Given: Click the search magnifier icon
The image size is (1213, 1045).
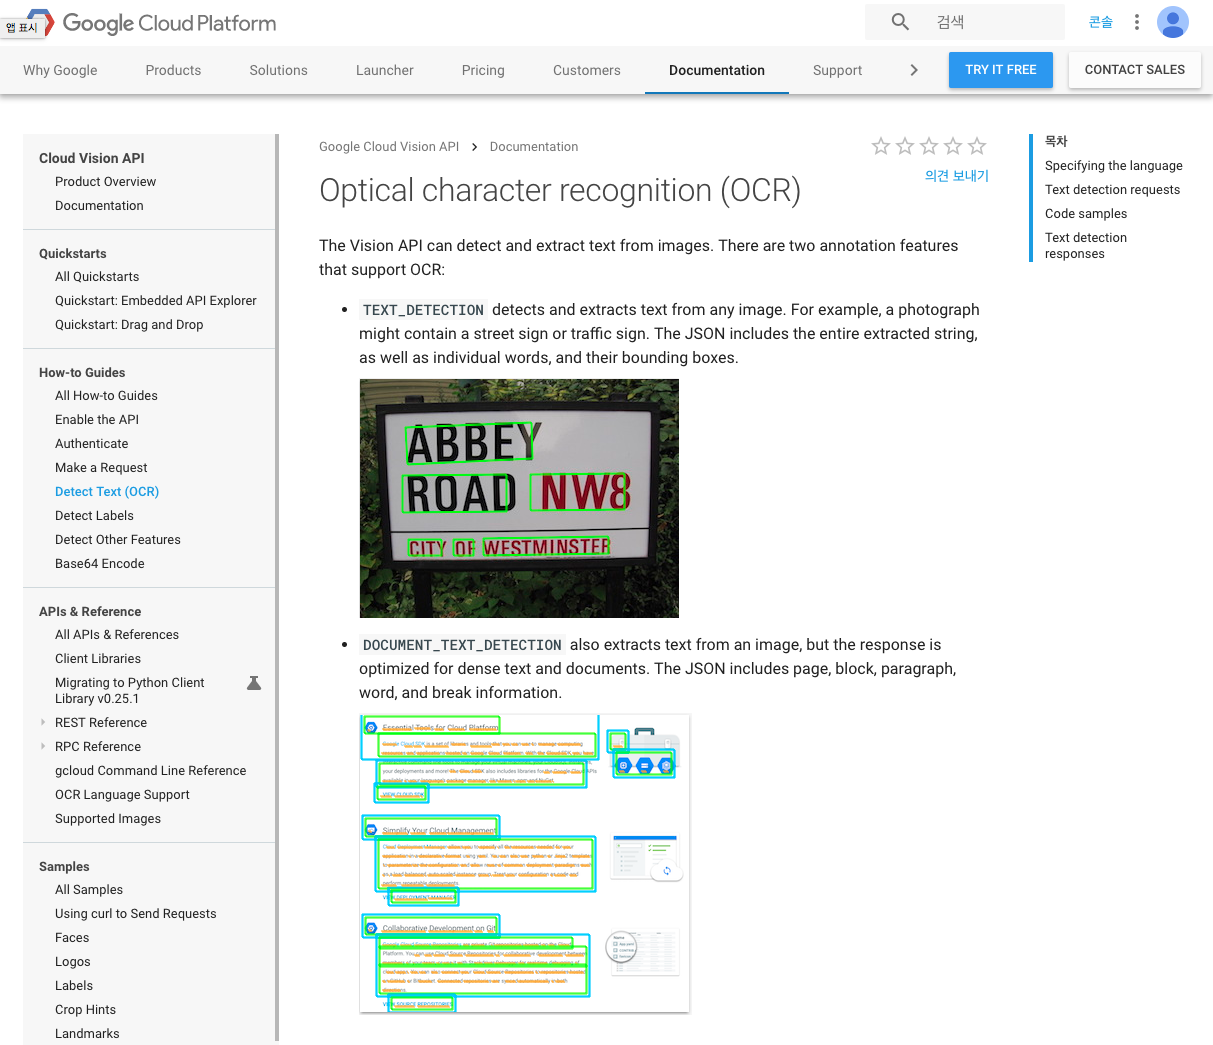Looking at the screenshot, I should (900, 22).
